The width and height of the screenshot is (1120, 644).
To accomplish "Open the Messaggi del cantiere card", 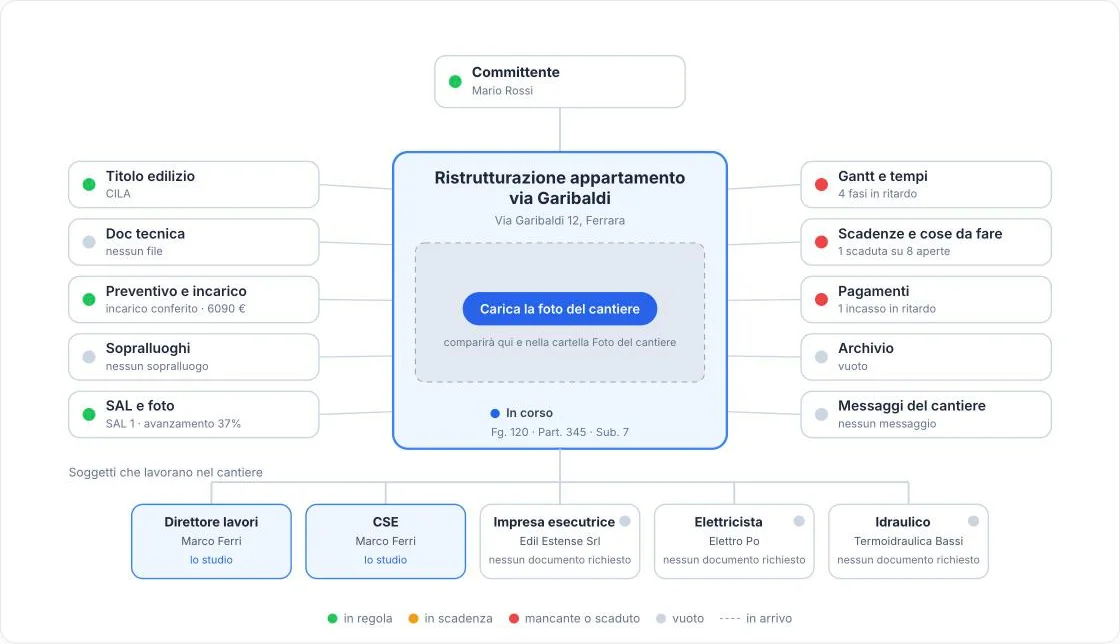I will pyautogui.click(x=926, y=414).
